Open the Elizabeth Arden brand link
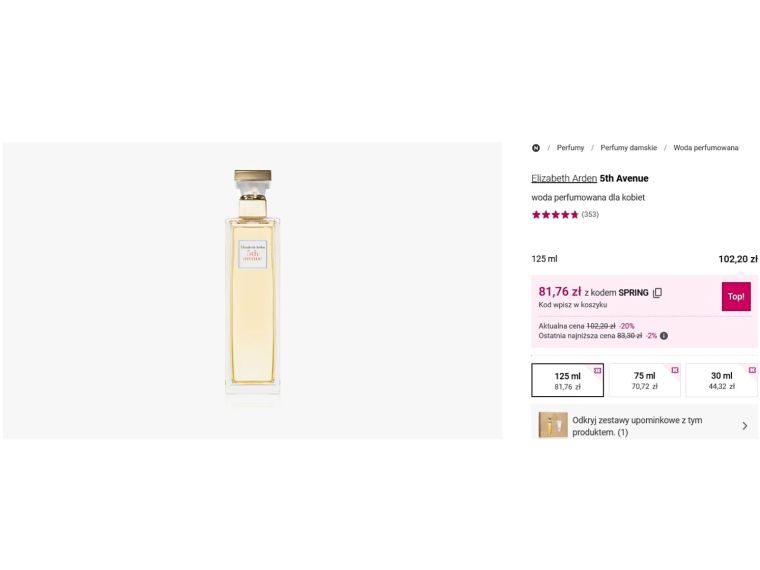 [564, 179]
